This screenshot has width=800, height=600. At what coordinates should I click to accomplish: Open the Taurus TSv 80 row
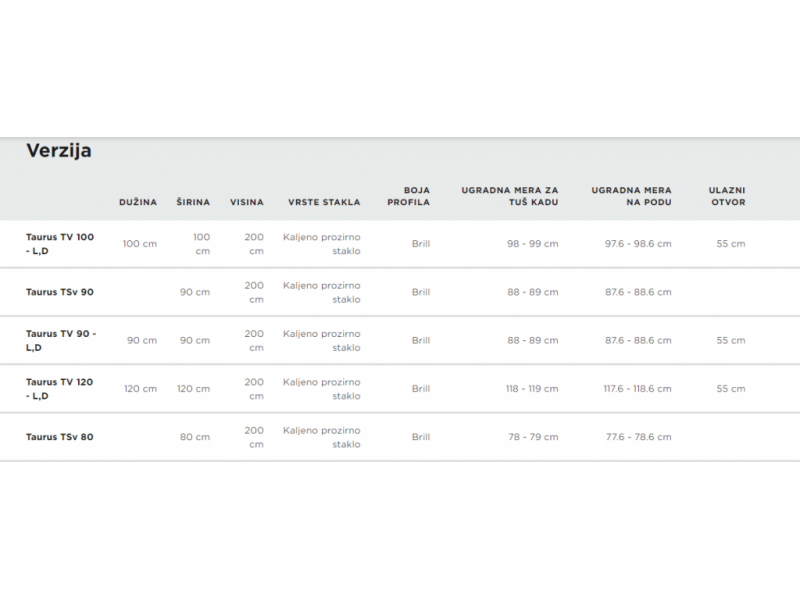pos(60,437)
